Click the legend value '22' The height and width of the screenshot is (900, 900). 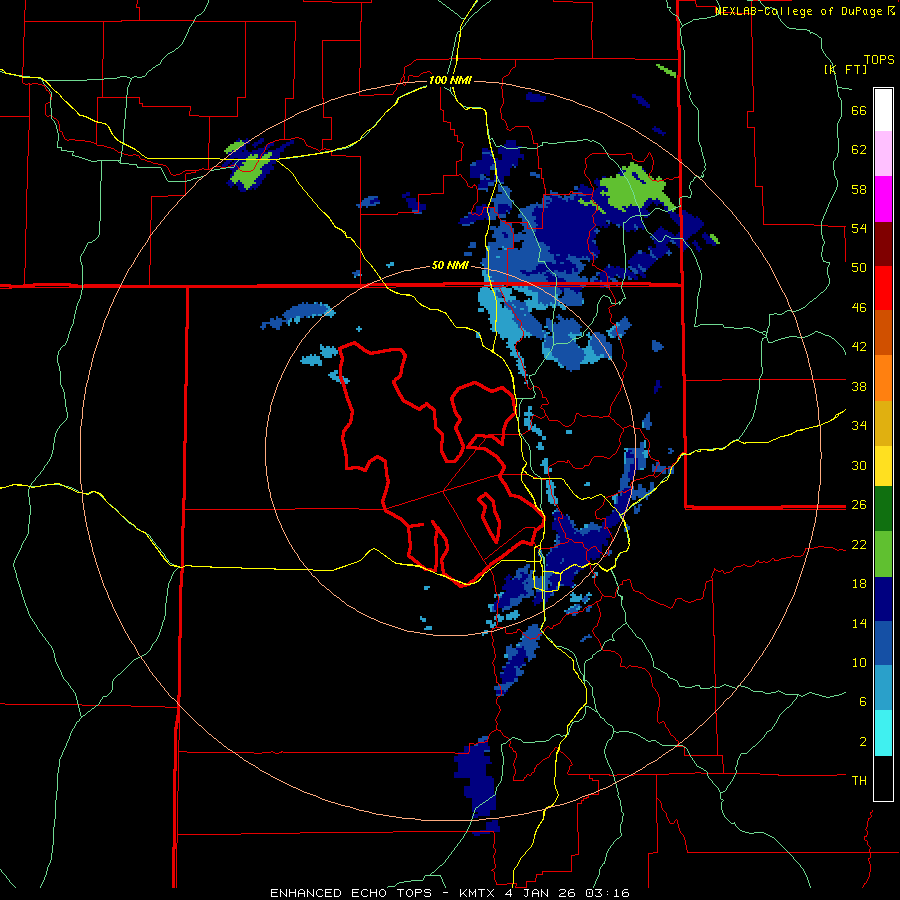[859, 545]
